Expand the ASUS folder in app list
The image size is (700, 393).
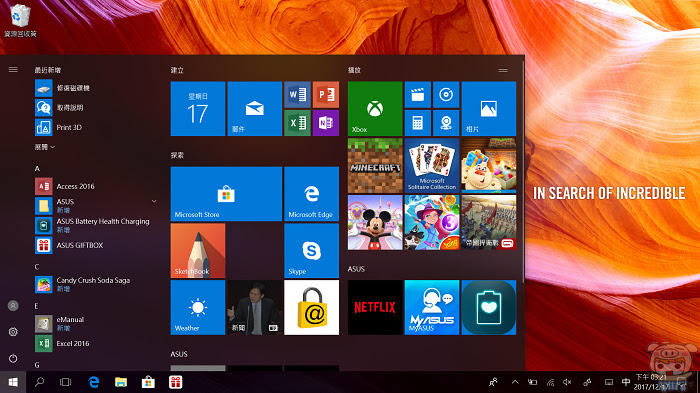[154, 201]
